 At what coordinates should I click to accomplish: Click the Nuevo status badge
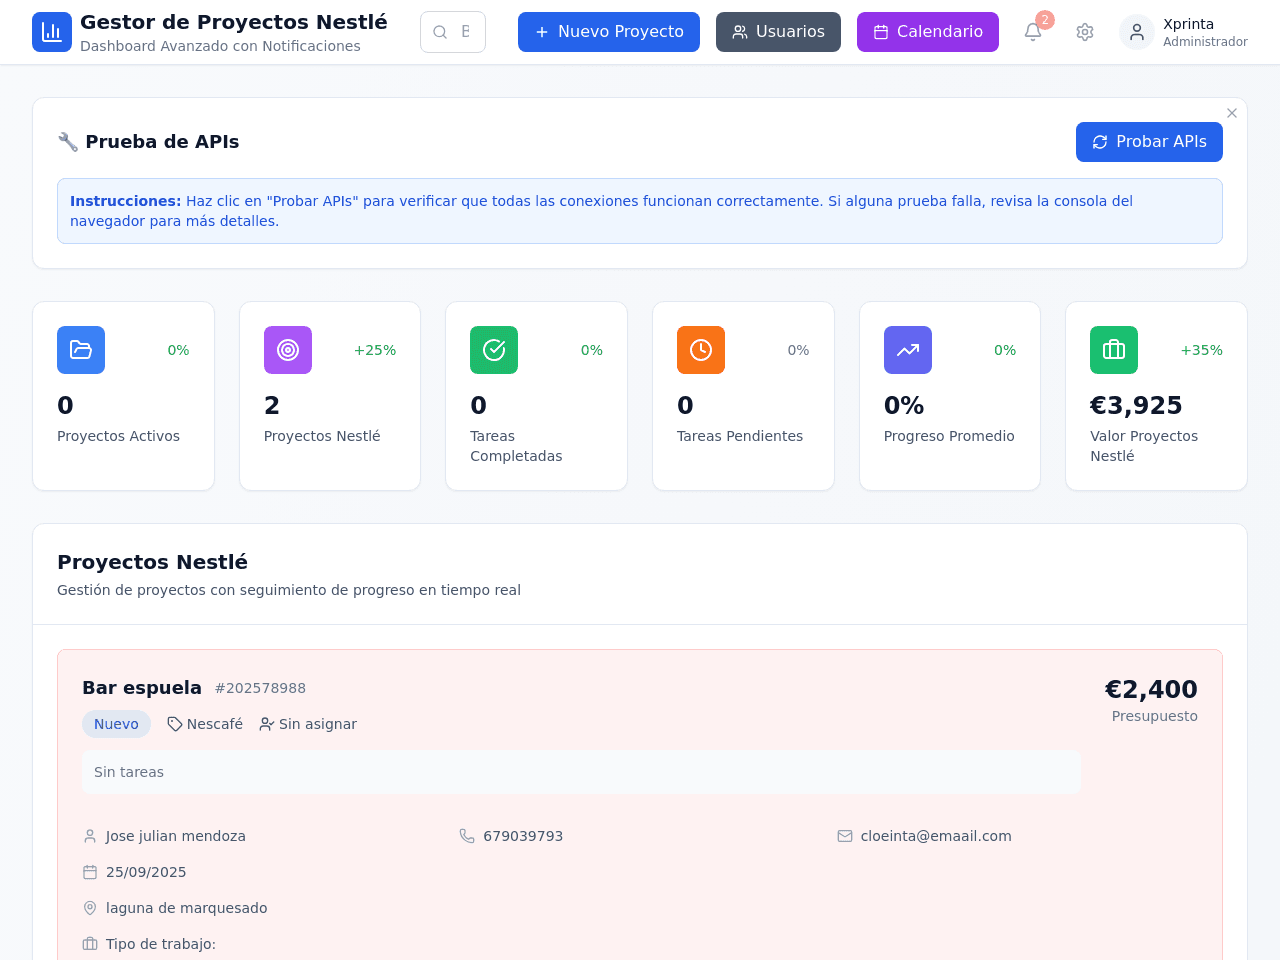116,724
